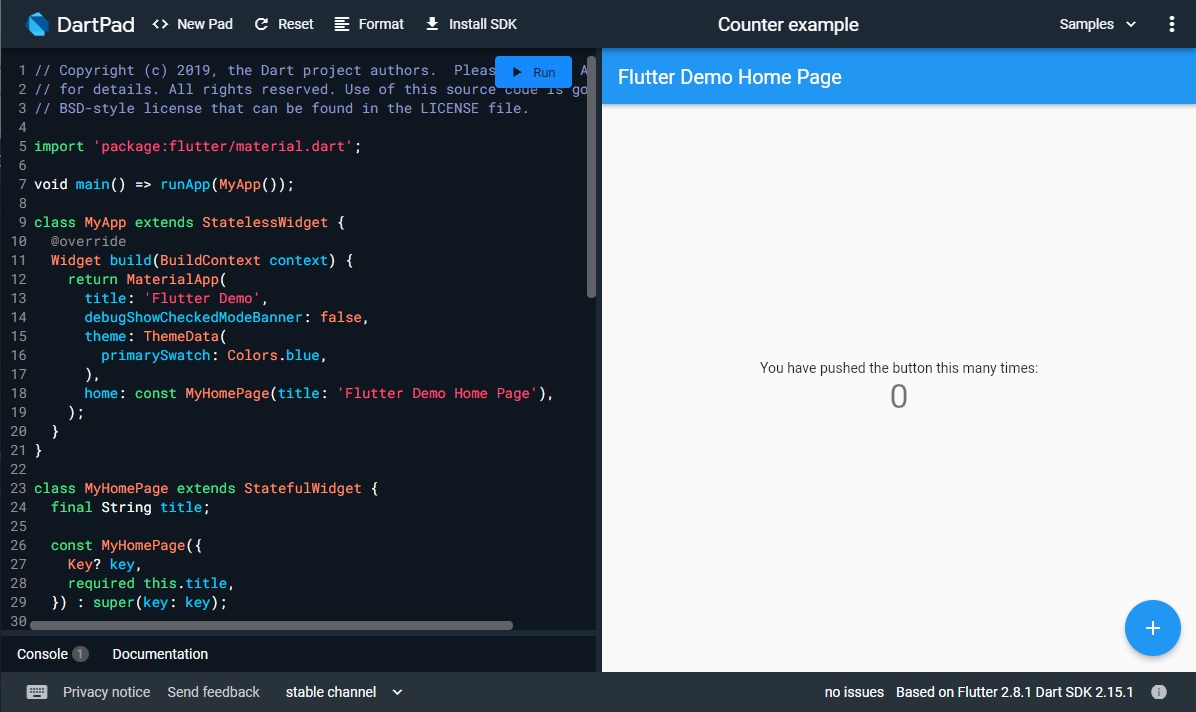The width and height of the screenshot is (1196, 712).
Task: Click the New Pad code brackets icon
Action: [x=160, y=24]
